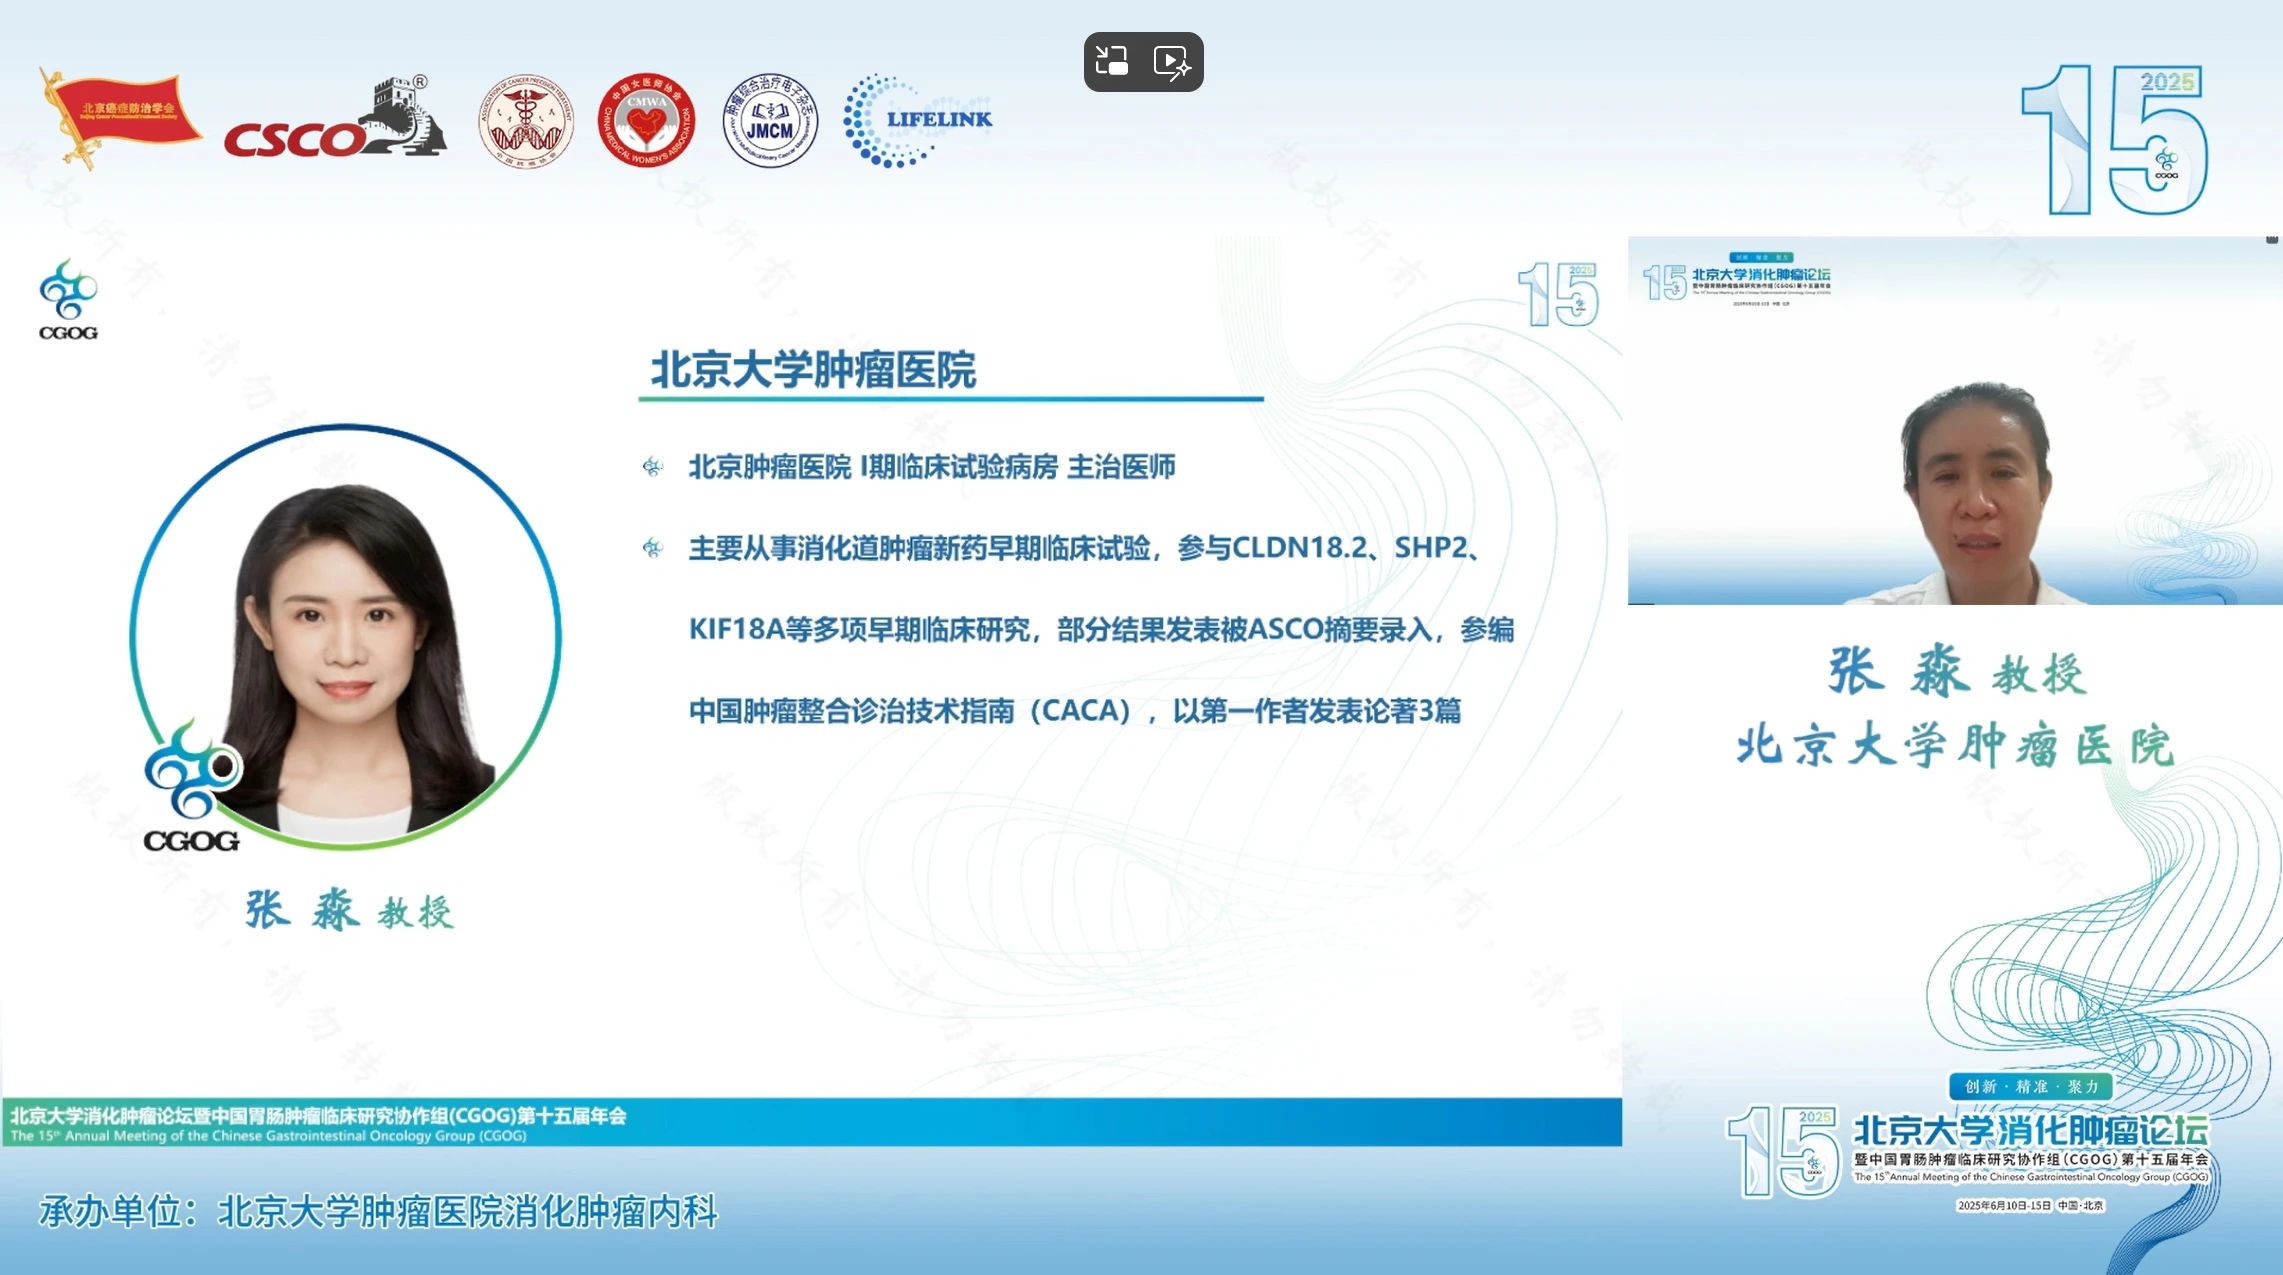Screen dimensions: 2283x1275
Task: Click the large 15 2025 anniversary logo
Action: (x=2113, y=140)
